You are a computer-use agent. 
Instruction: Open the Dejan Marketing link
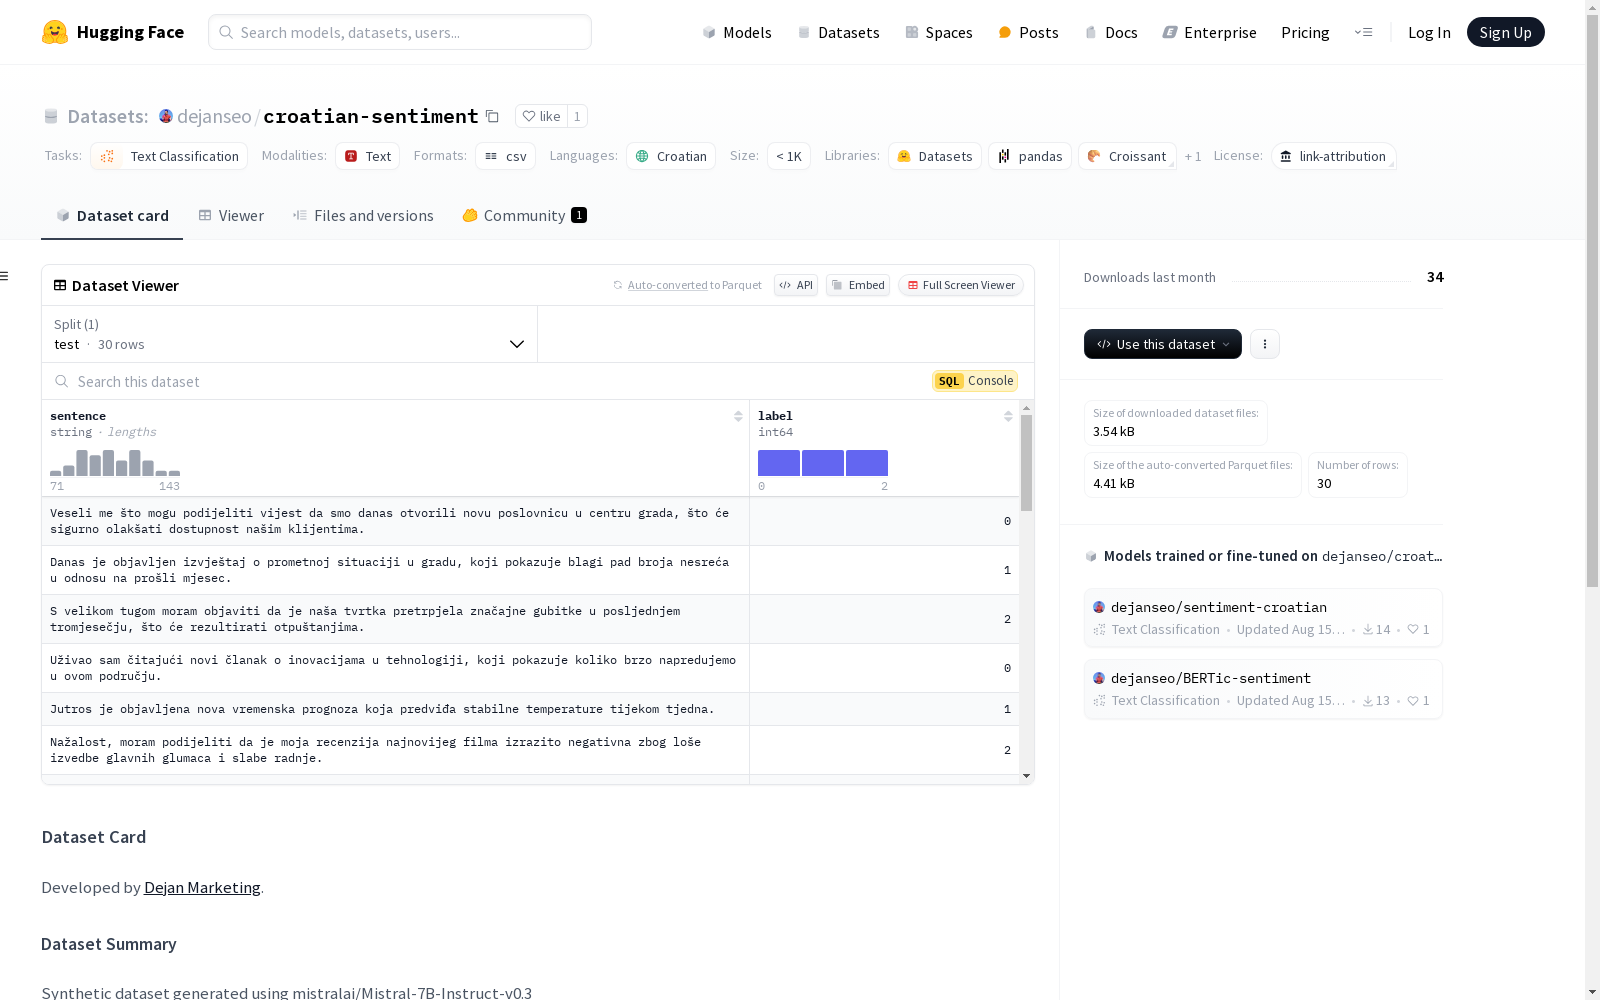202,887
